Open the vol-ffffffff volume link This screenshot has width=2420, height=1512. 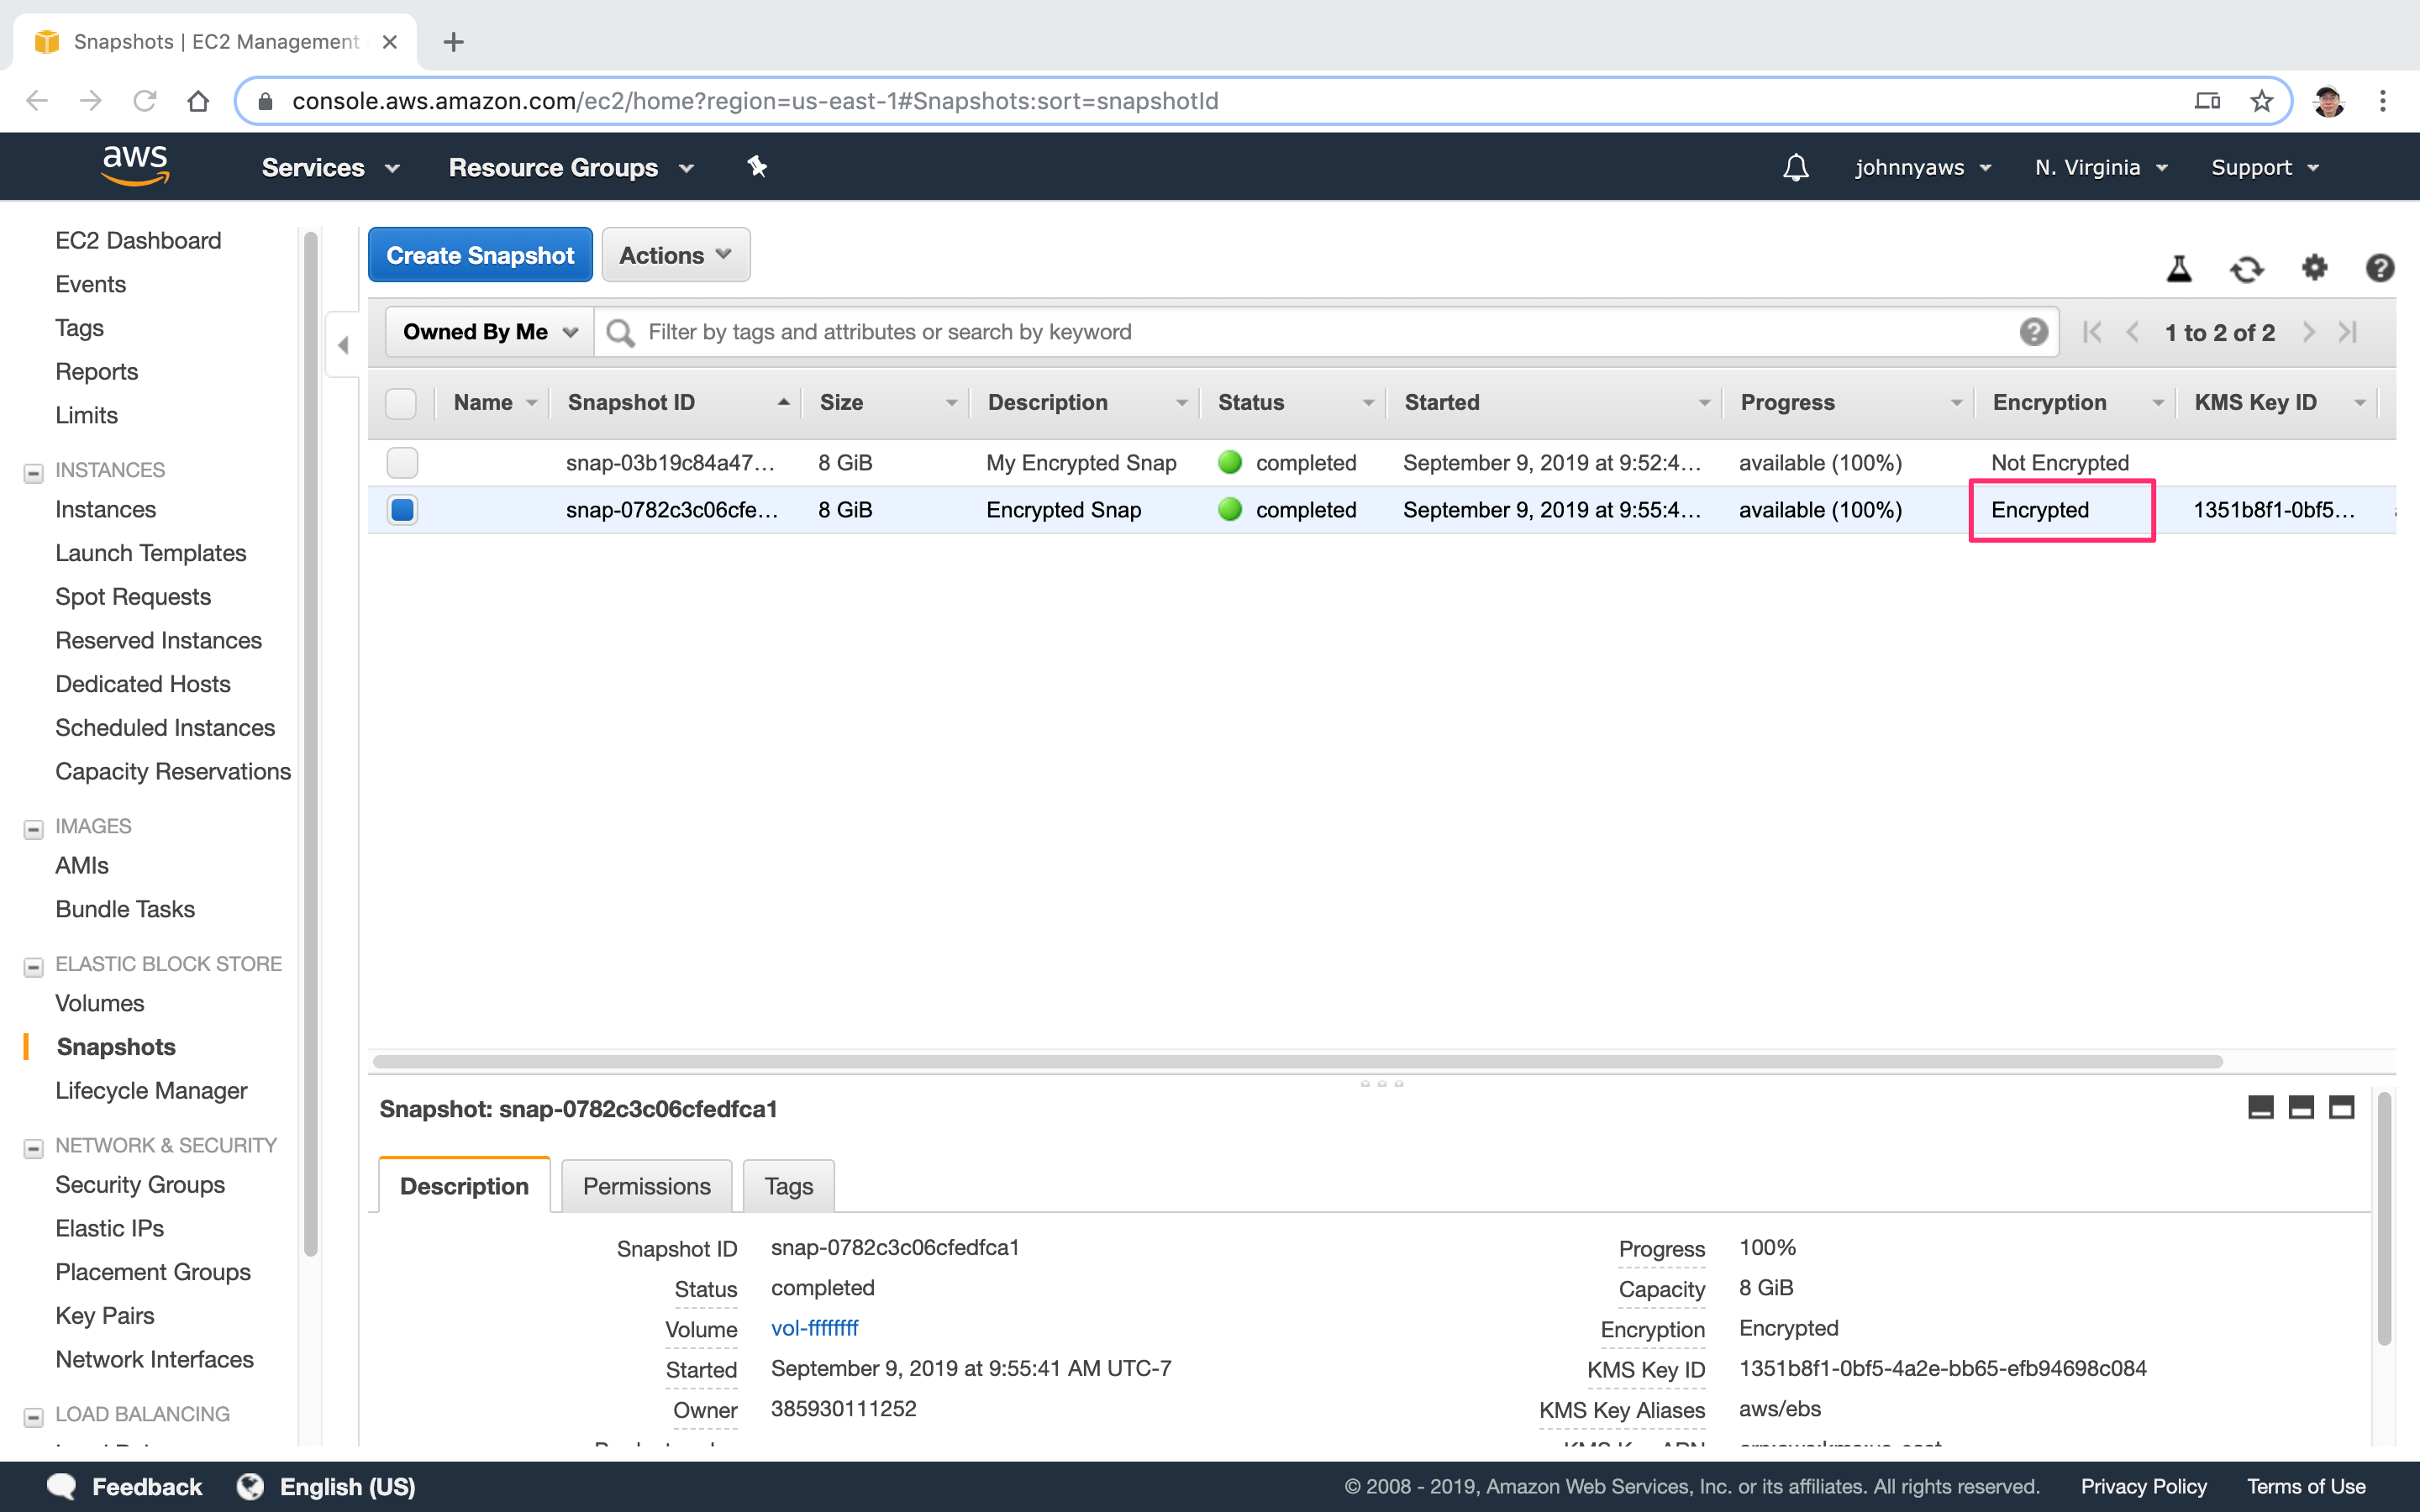coord(814,1328)
